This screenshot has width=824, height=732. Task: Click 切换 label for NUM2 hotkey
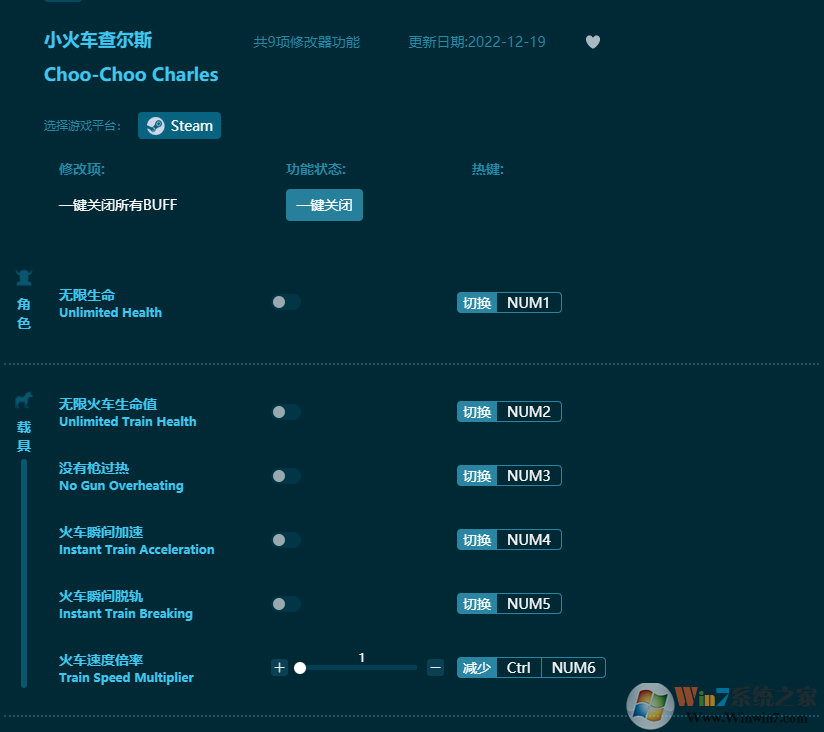[x=477, y=412]
